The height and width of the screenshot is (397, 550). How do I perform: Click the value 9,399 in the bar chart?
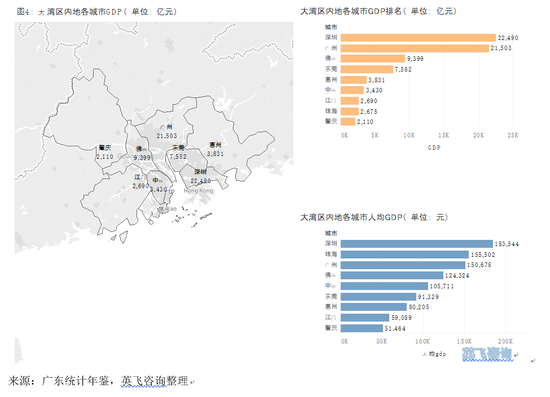click(x=415, y=59)
